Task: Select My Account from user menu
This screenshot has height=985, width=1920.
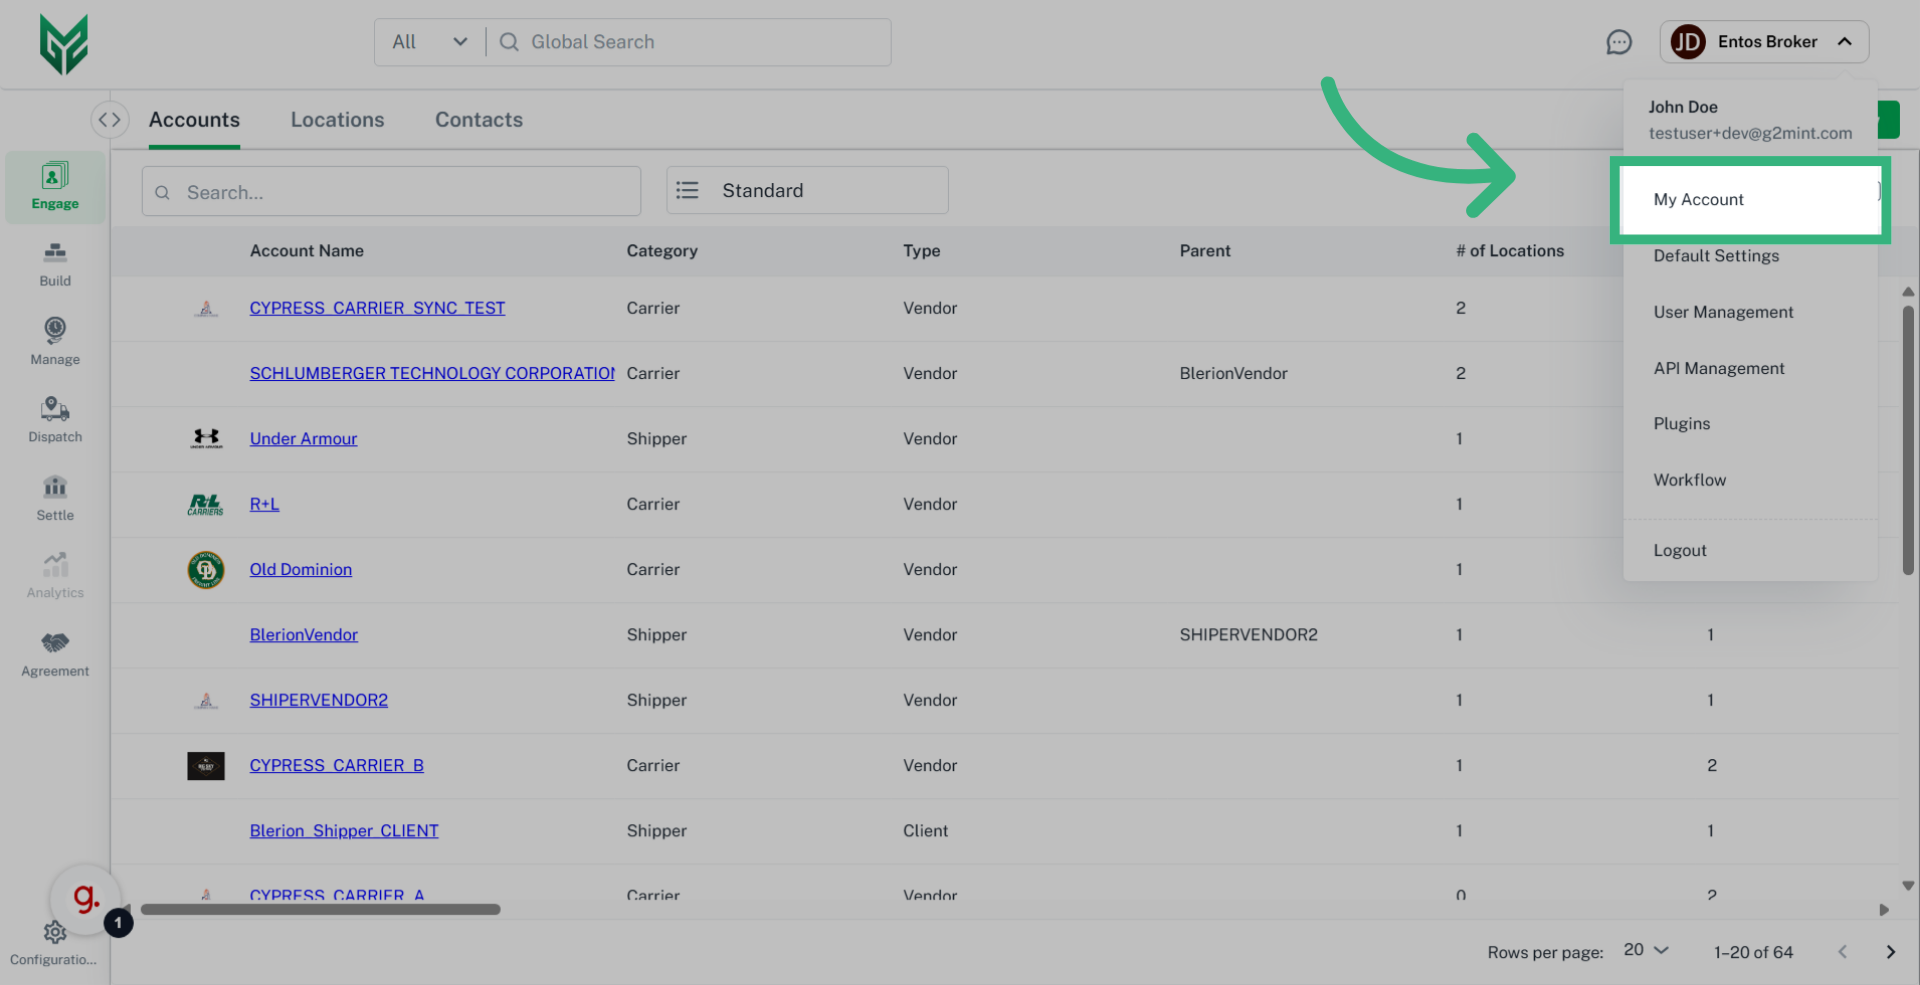Action: pyautogui.click(x=1698, y=200)
